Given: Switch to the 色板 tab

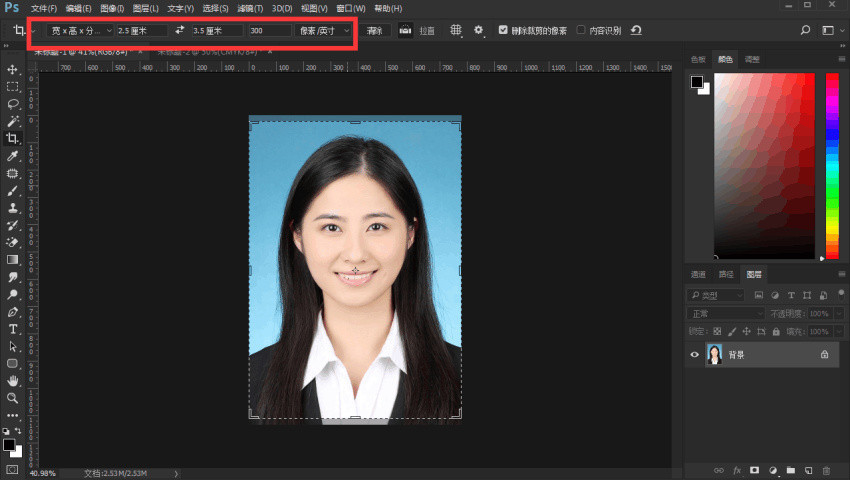Looking at the screenshot, I should coord(698,60).
